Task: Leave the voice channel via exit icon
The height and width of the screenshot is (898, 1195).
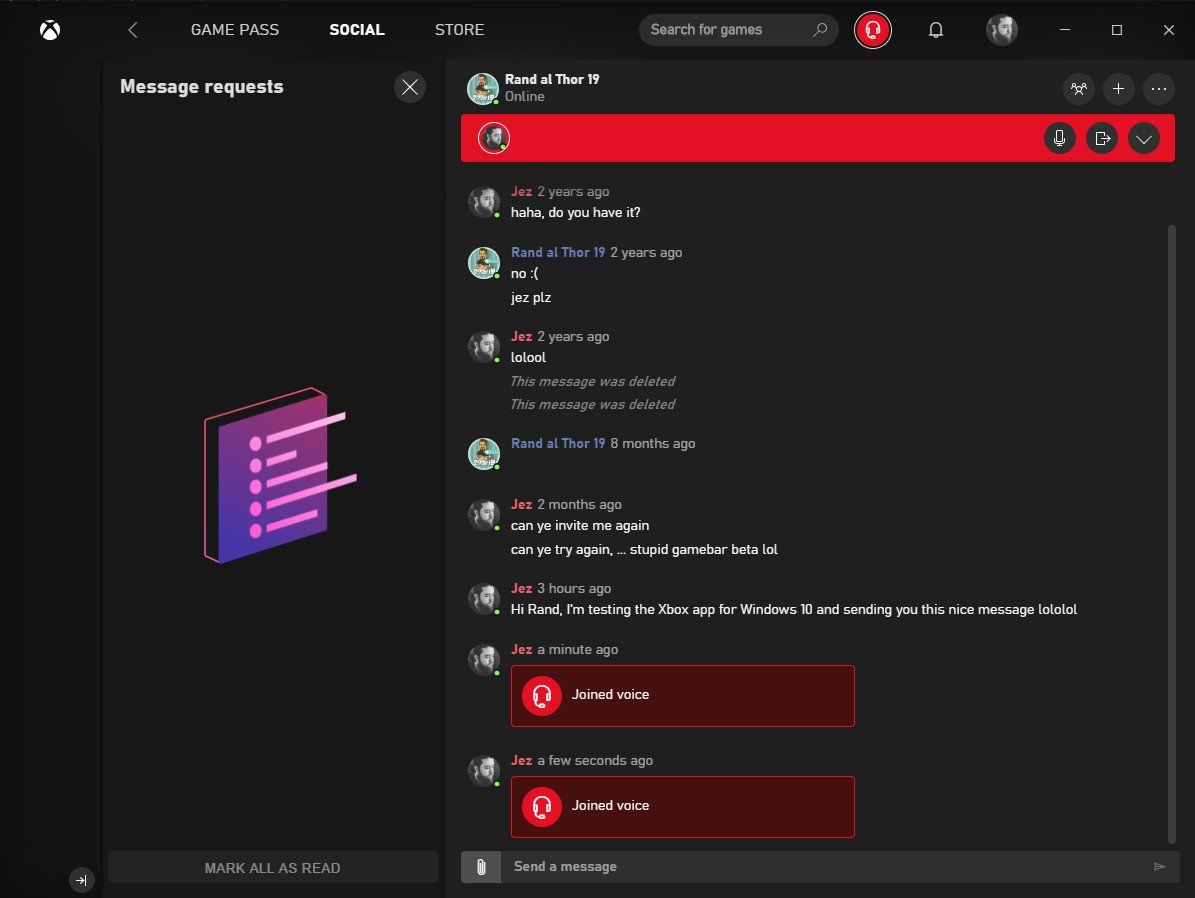Action: tap(1101, 138)
